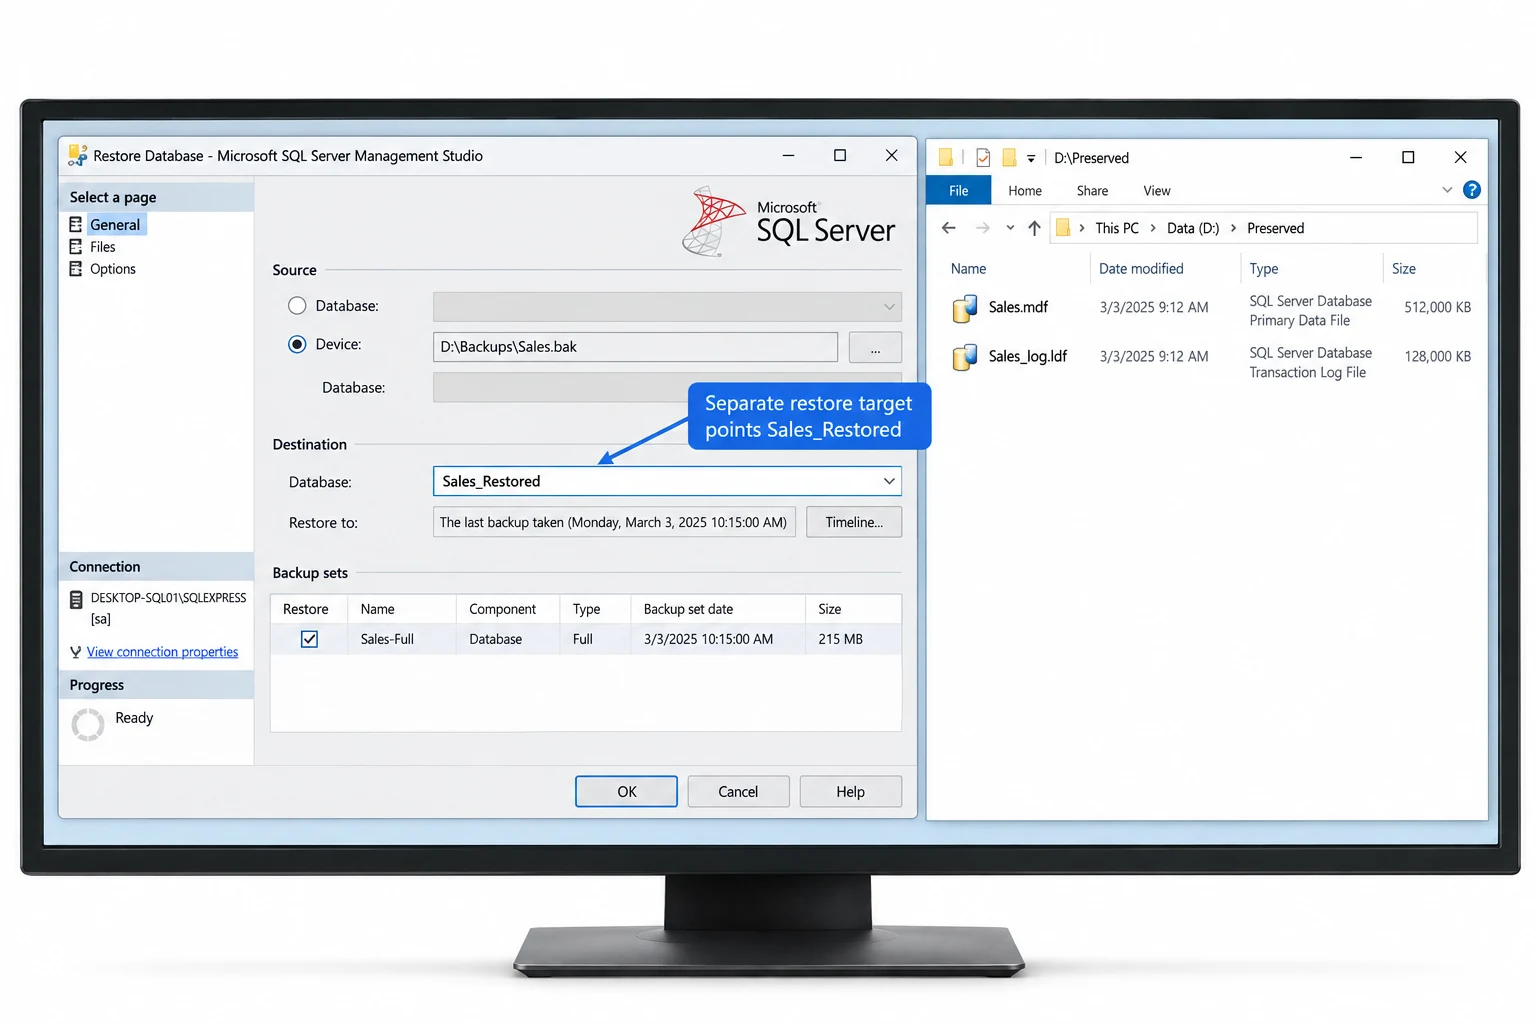Expand the Explorer ribbon chevron
The height and width of the screenshot is (1024, 1536).
(x=1447, y=190)
